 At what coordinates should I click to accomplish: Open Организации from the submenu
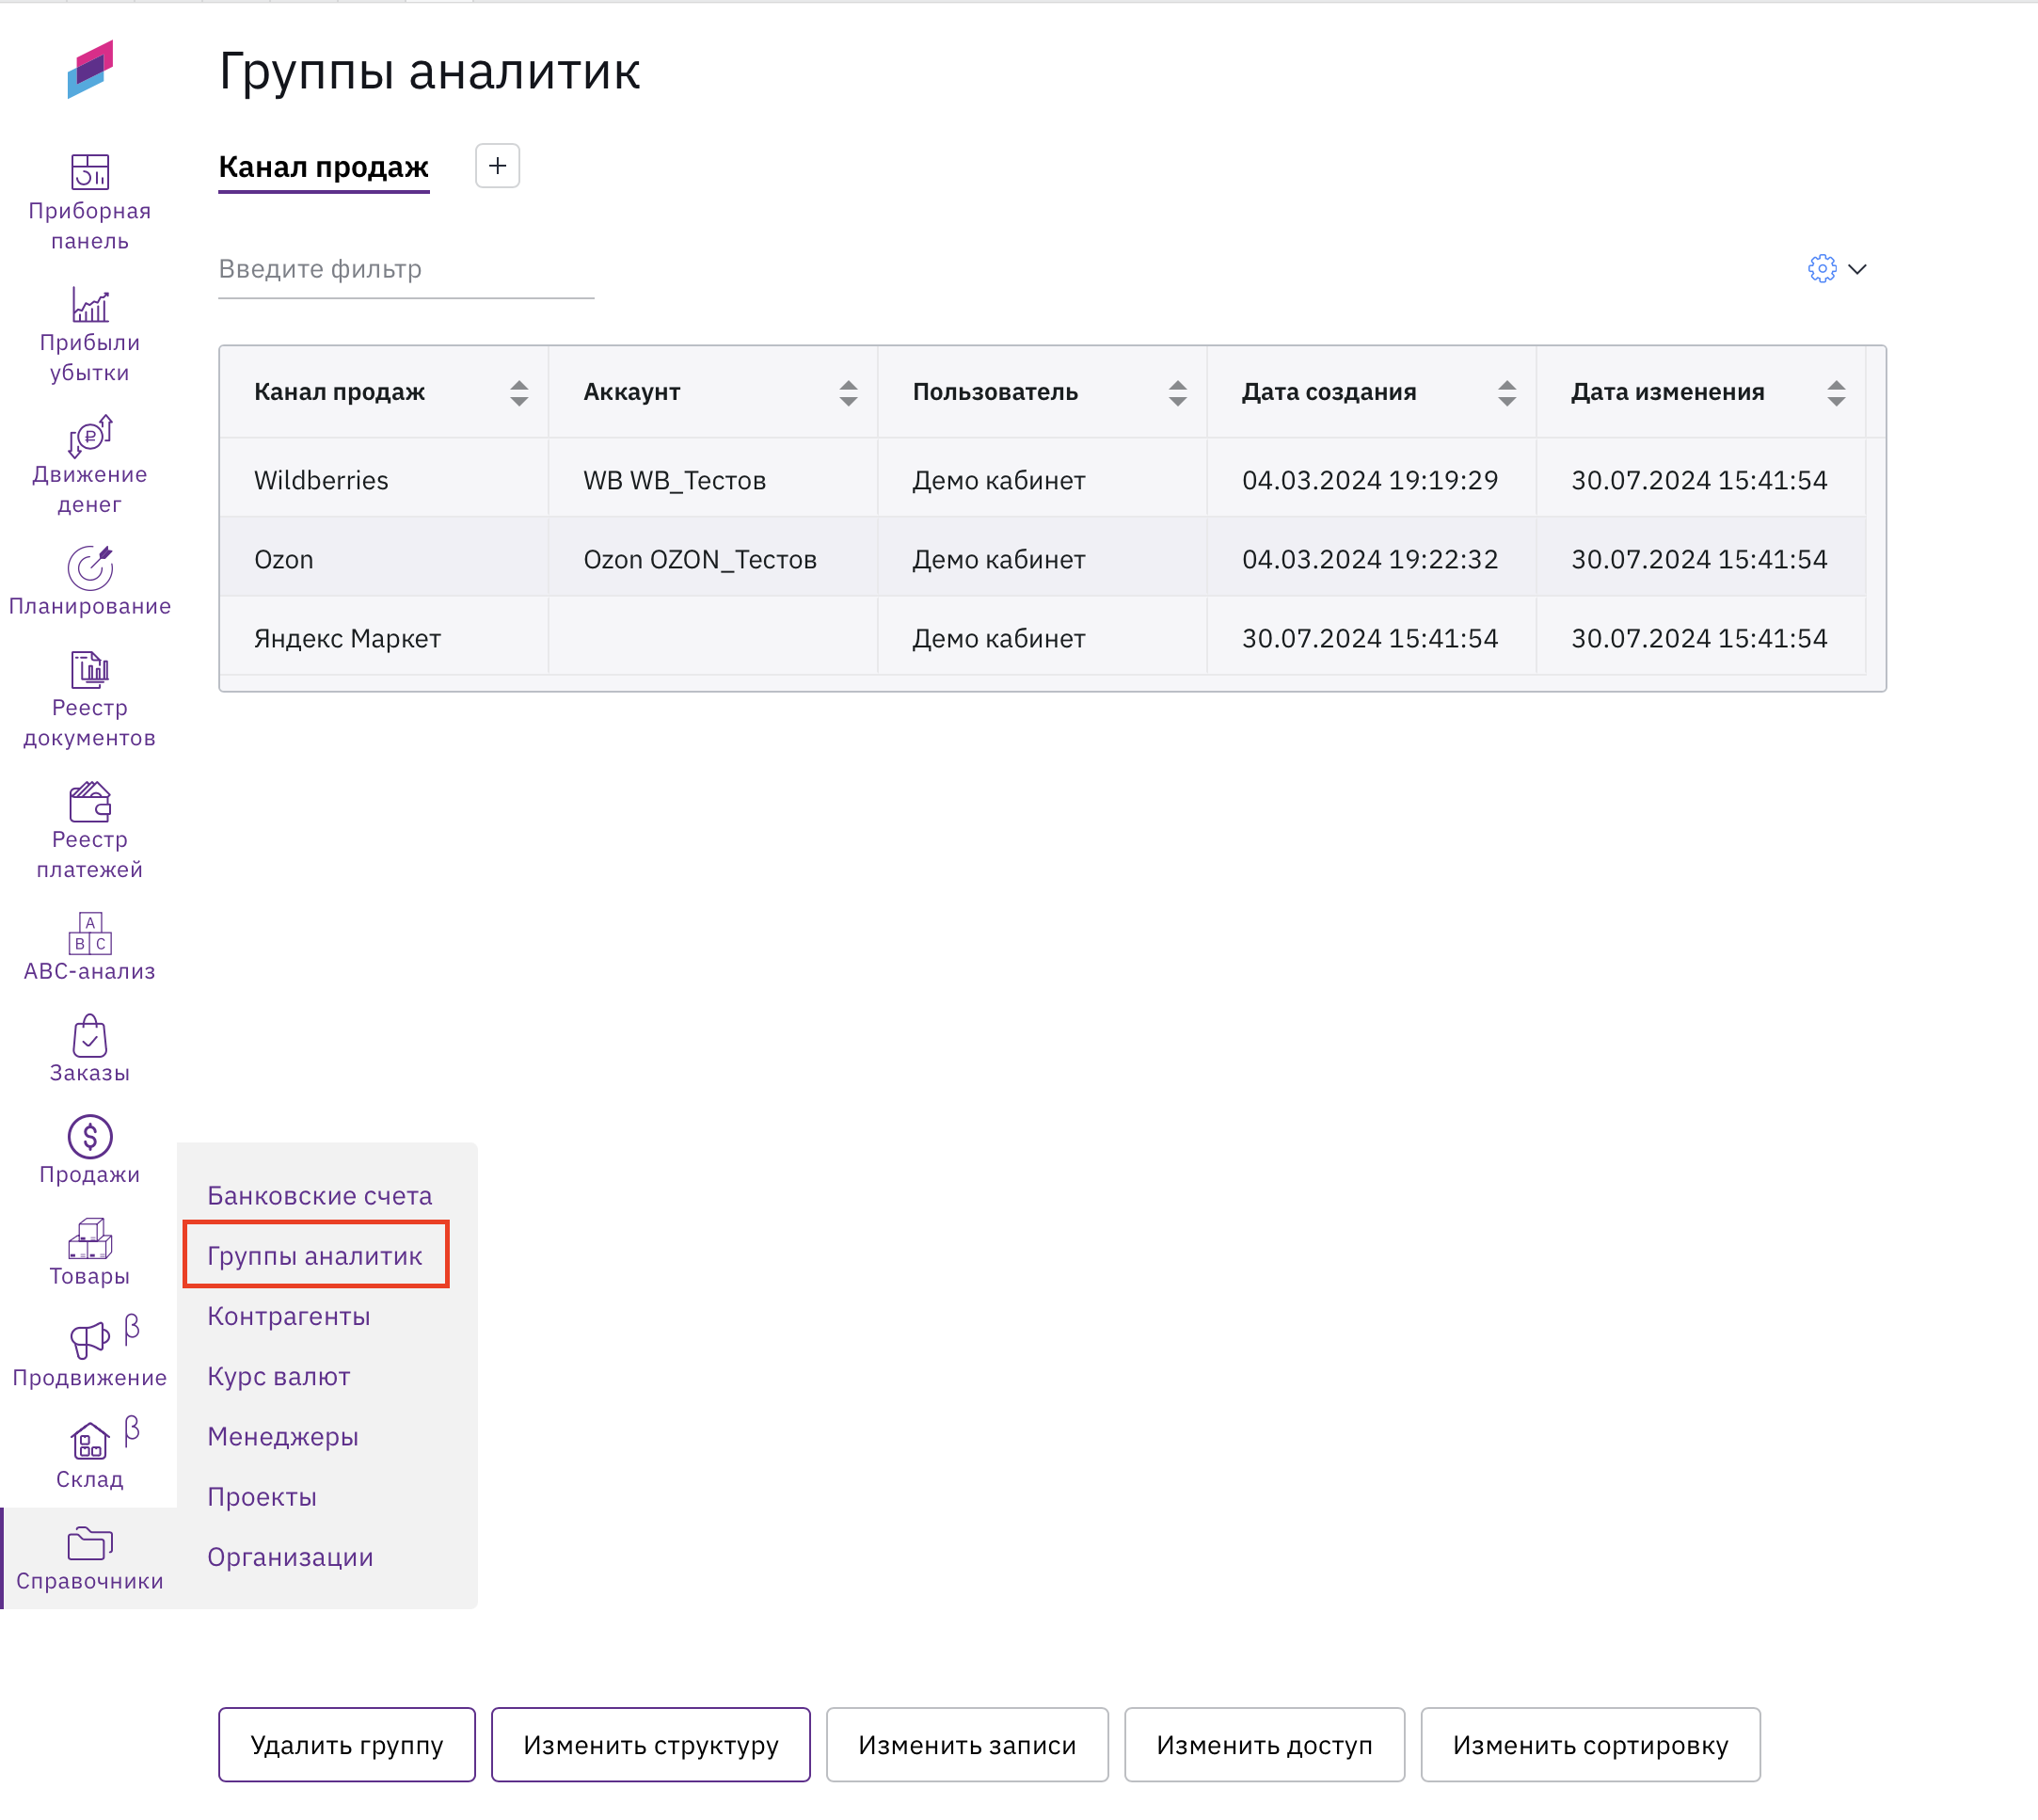click(x=290, y=1556)
